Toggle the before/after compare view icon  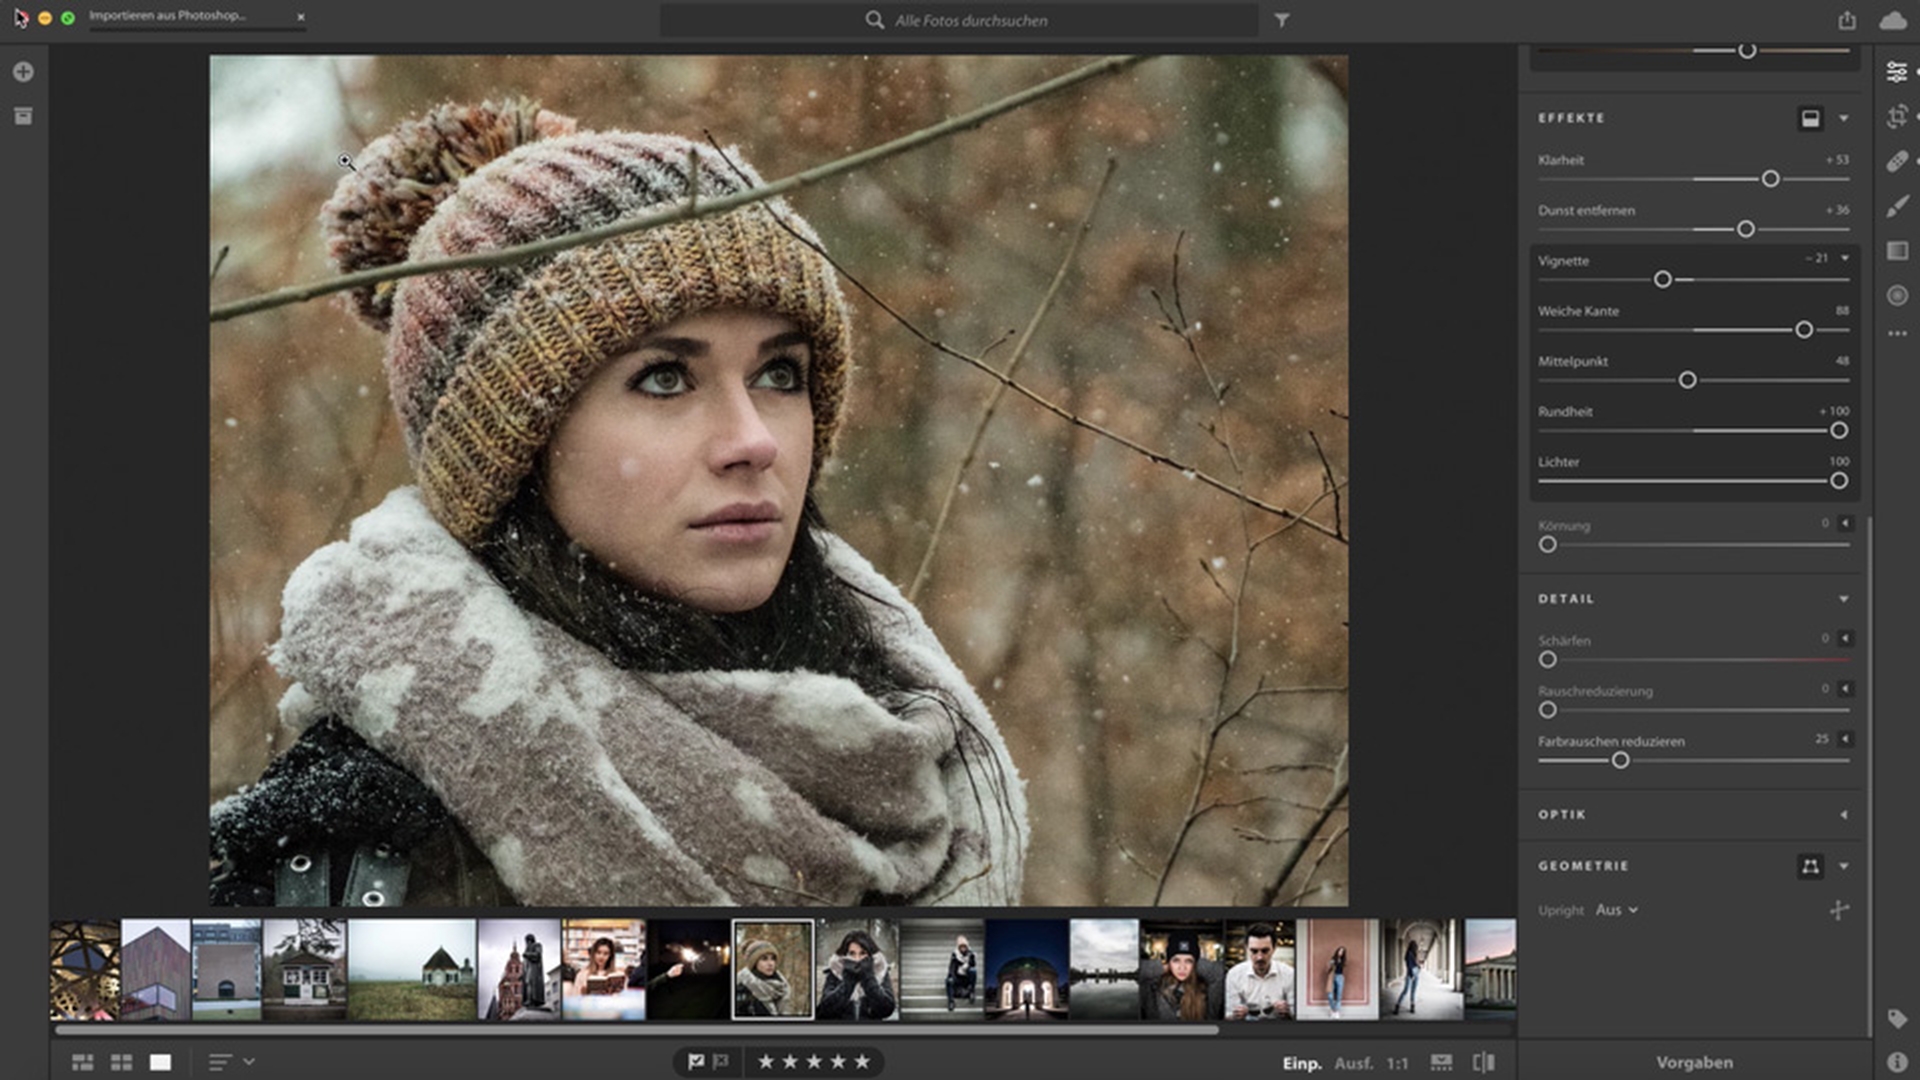tap(1484, 1062)
